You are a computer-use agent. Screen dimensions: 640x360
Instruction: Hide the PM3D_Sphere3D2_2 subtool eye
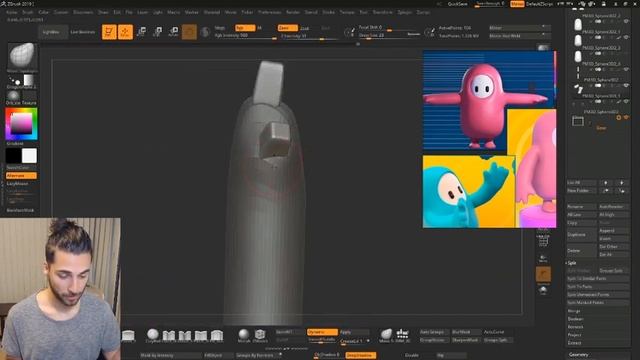626,21
